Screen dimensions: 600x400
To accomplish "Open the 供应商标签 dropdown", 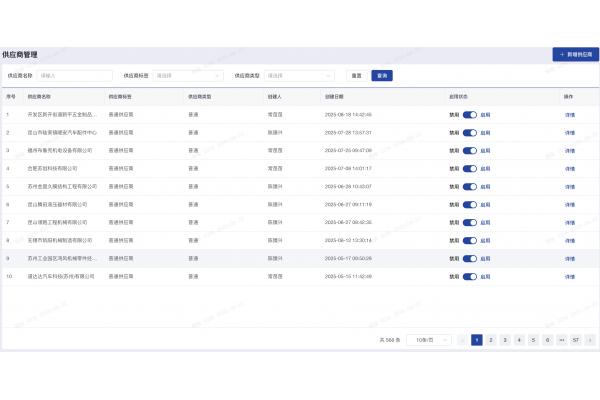I will tap(188, 75).
